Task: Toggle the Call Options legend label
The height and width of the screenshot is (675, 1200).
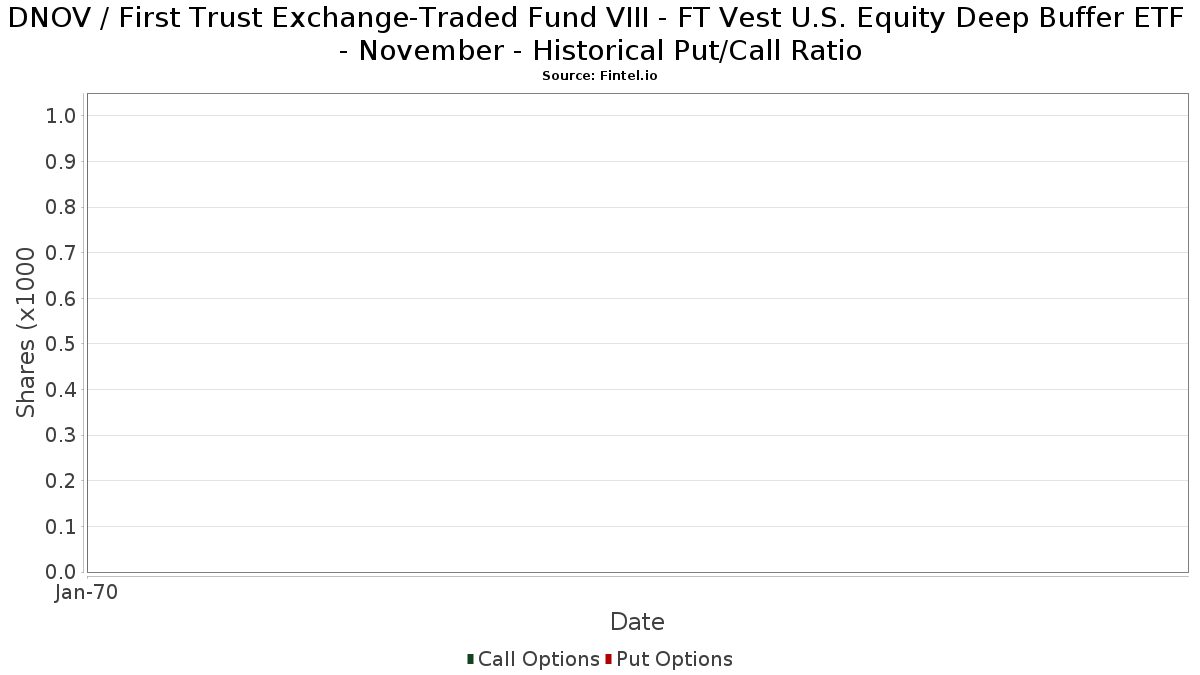Action: (x=538, y=659)
